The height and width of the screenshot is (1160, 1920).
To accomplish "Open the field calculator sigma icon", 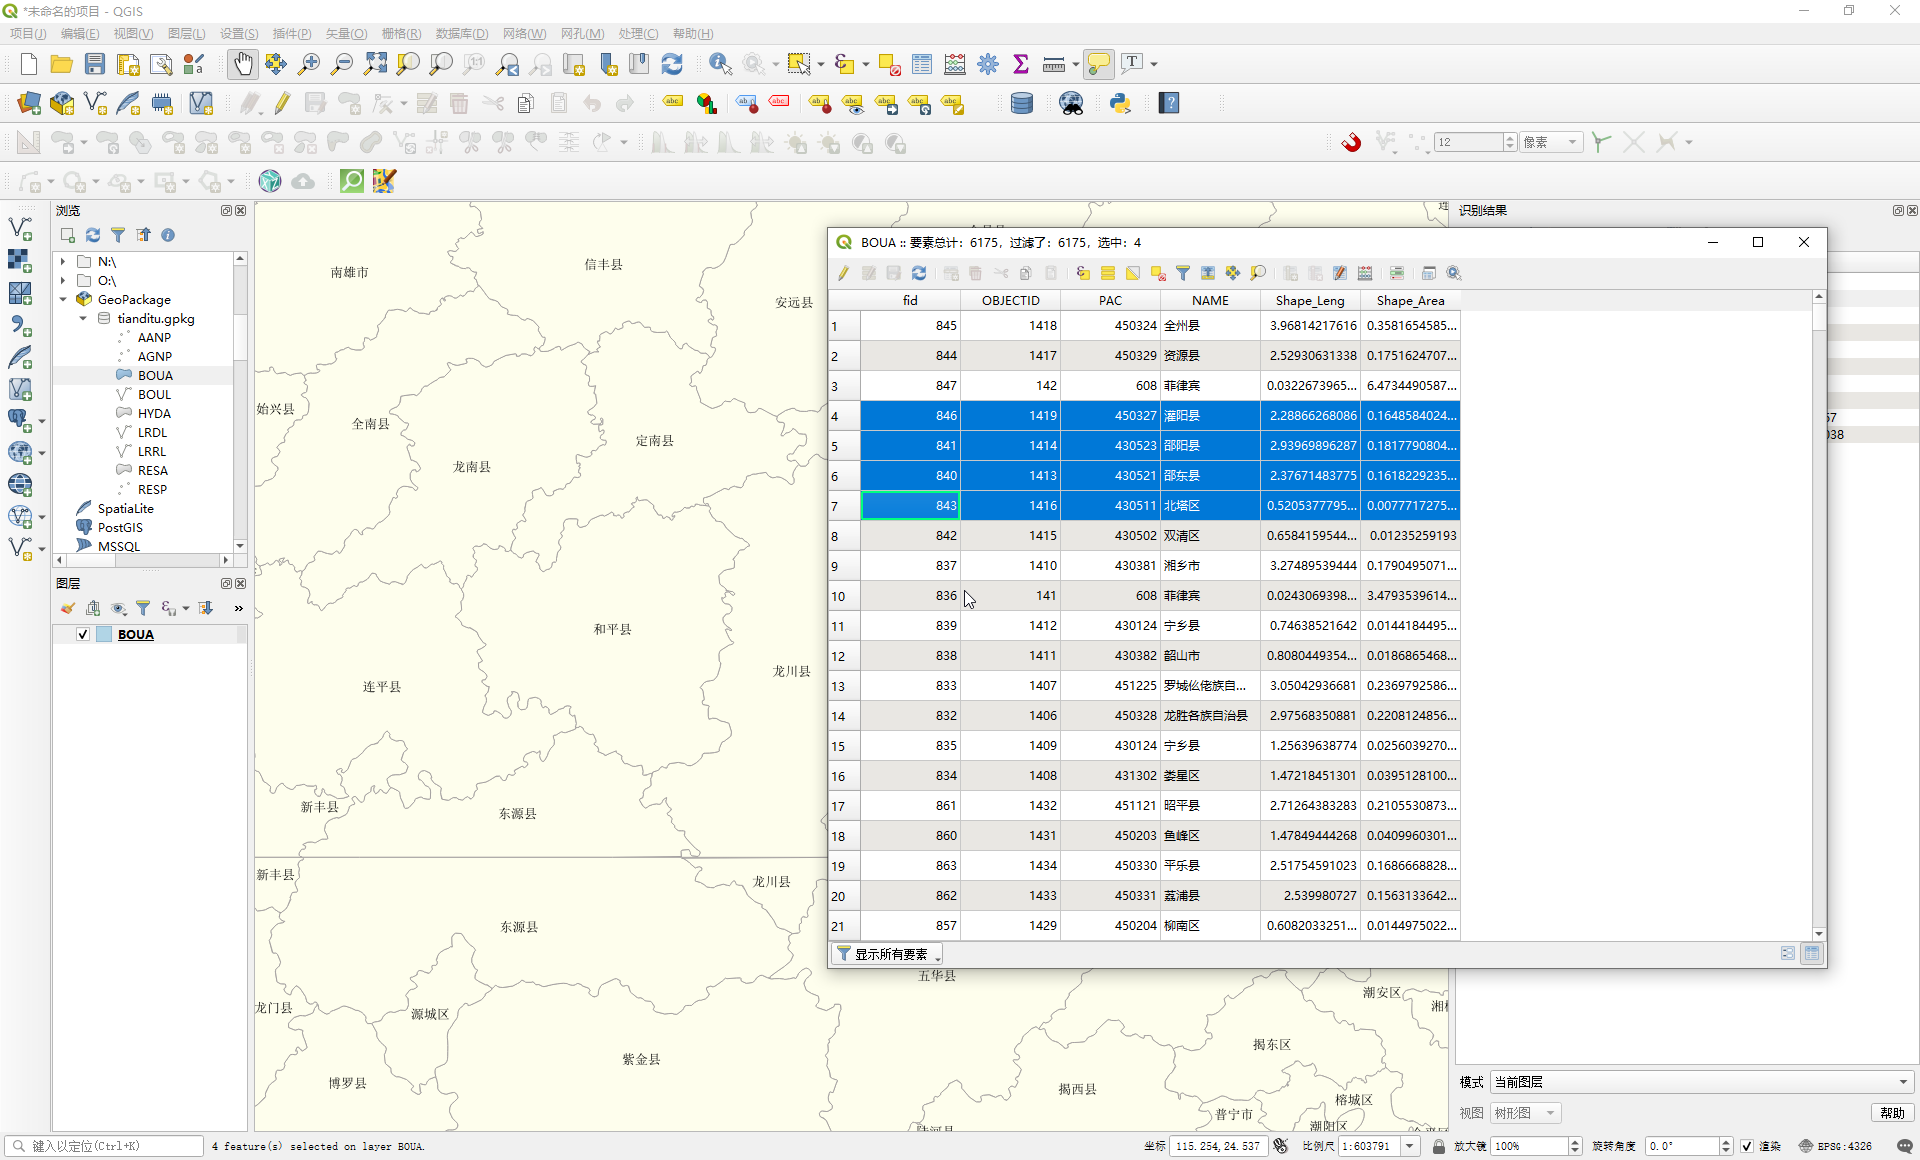I will 1021,64.
